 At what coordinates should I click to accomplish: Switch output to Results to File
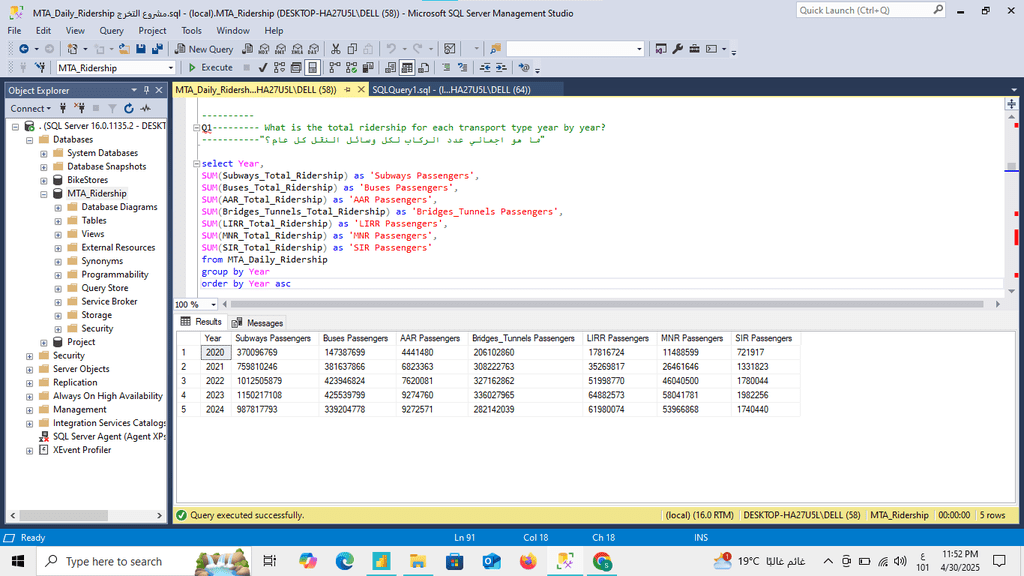[424, 68]
